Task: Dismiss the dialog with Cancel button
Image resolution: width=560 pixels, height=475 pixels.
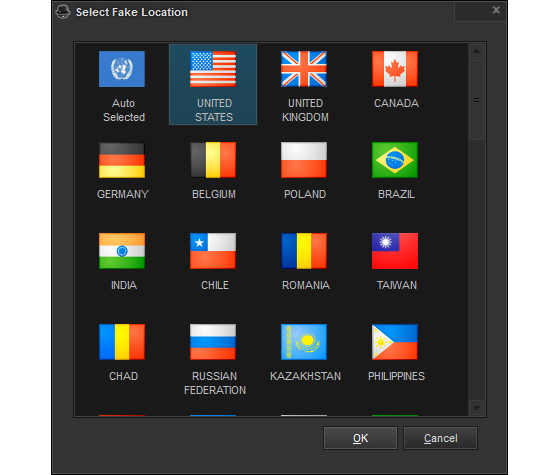Action: (x=440, y=438)
